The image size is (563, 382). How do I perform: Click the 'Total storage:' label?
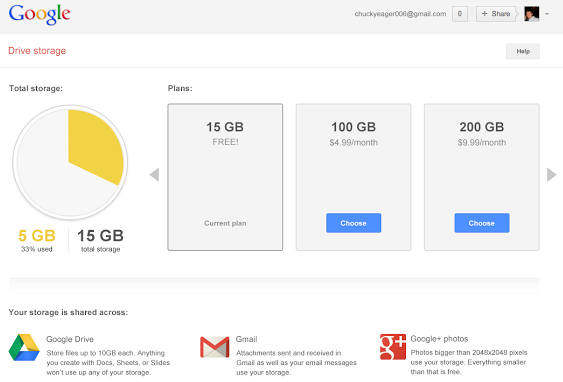click(36, 88)
